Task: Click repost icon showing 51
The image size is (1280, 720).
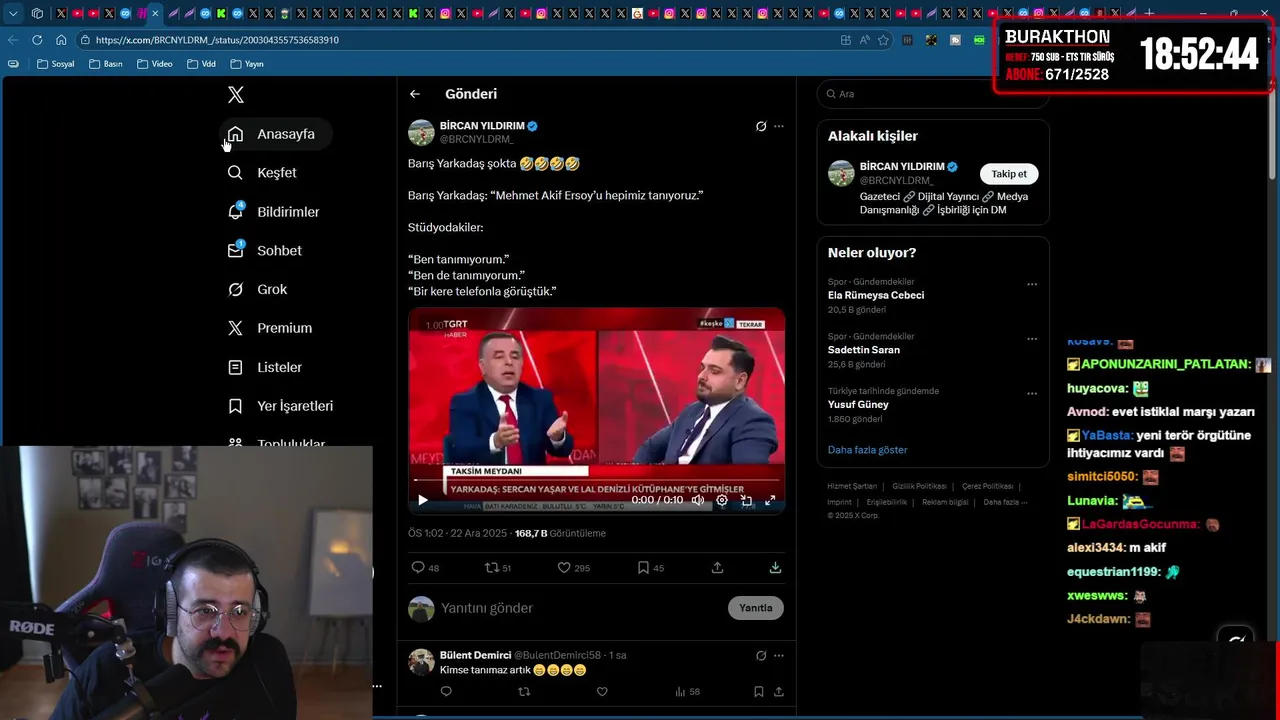Action: pos(498,568)
